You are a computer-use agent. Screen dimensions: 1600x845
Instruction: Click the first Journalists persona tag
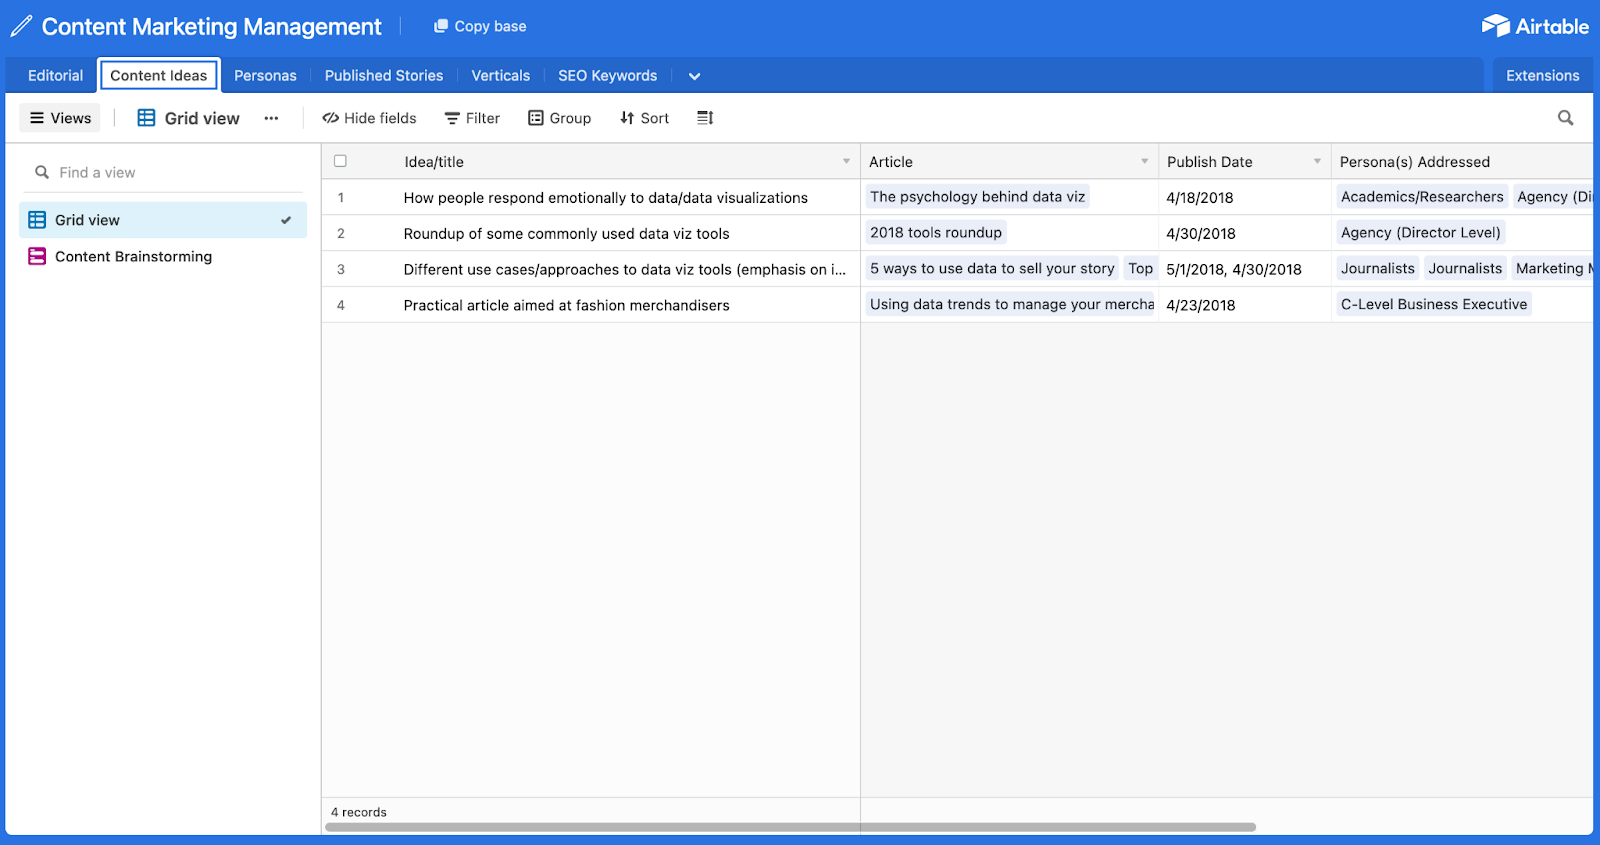[x=1378, y=269]
